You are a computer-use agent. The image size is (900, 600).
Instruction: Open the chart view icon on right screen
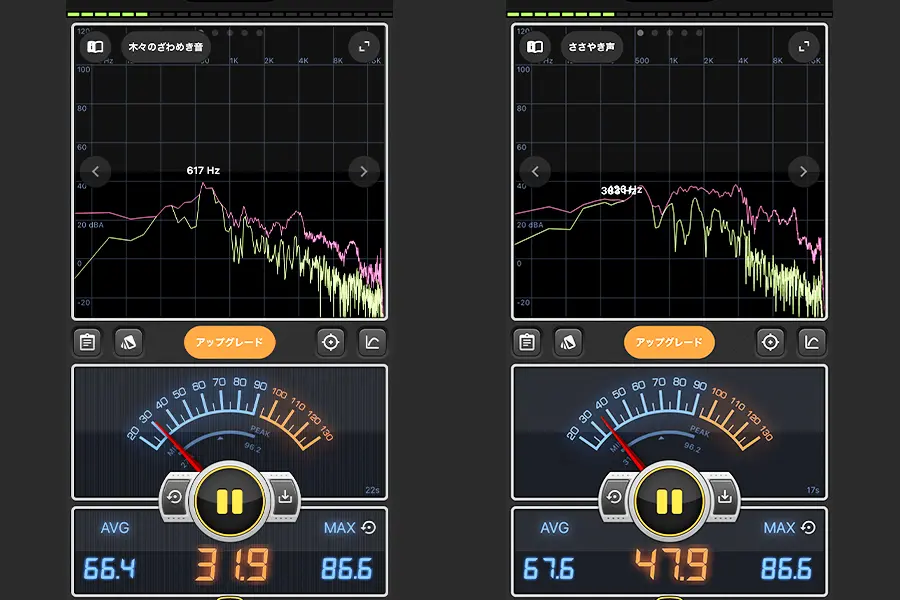click(x=812, y=343)
